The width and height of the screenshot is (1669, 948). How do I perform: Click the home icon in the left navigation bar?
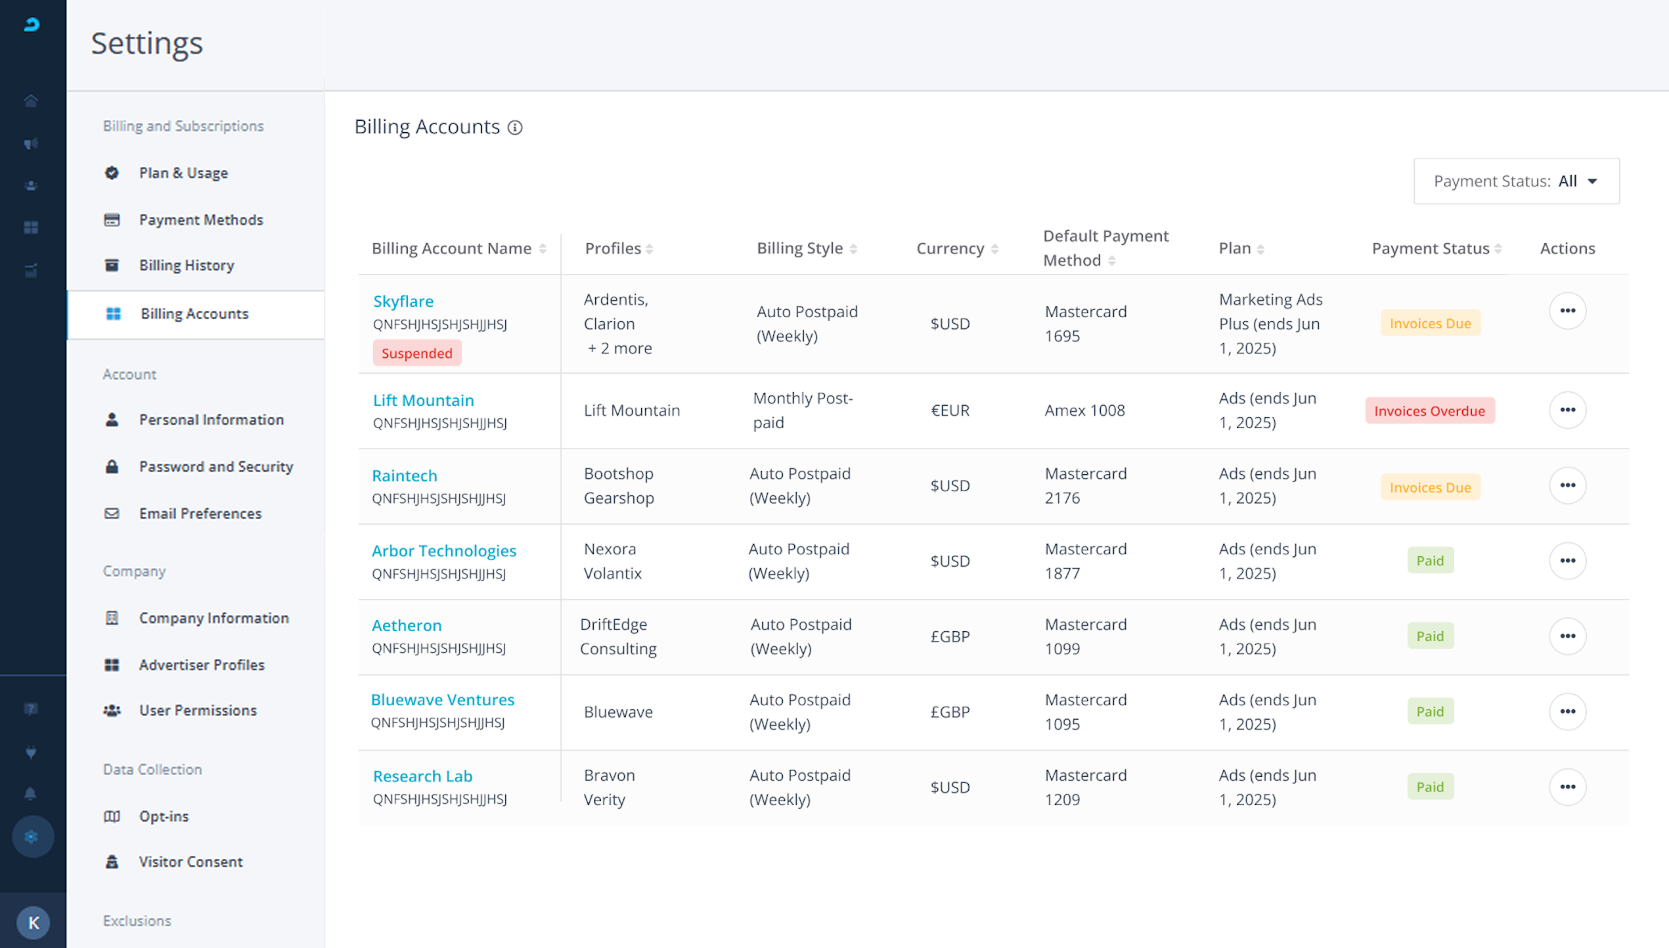(31, 101)
